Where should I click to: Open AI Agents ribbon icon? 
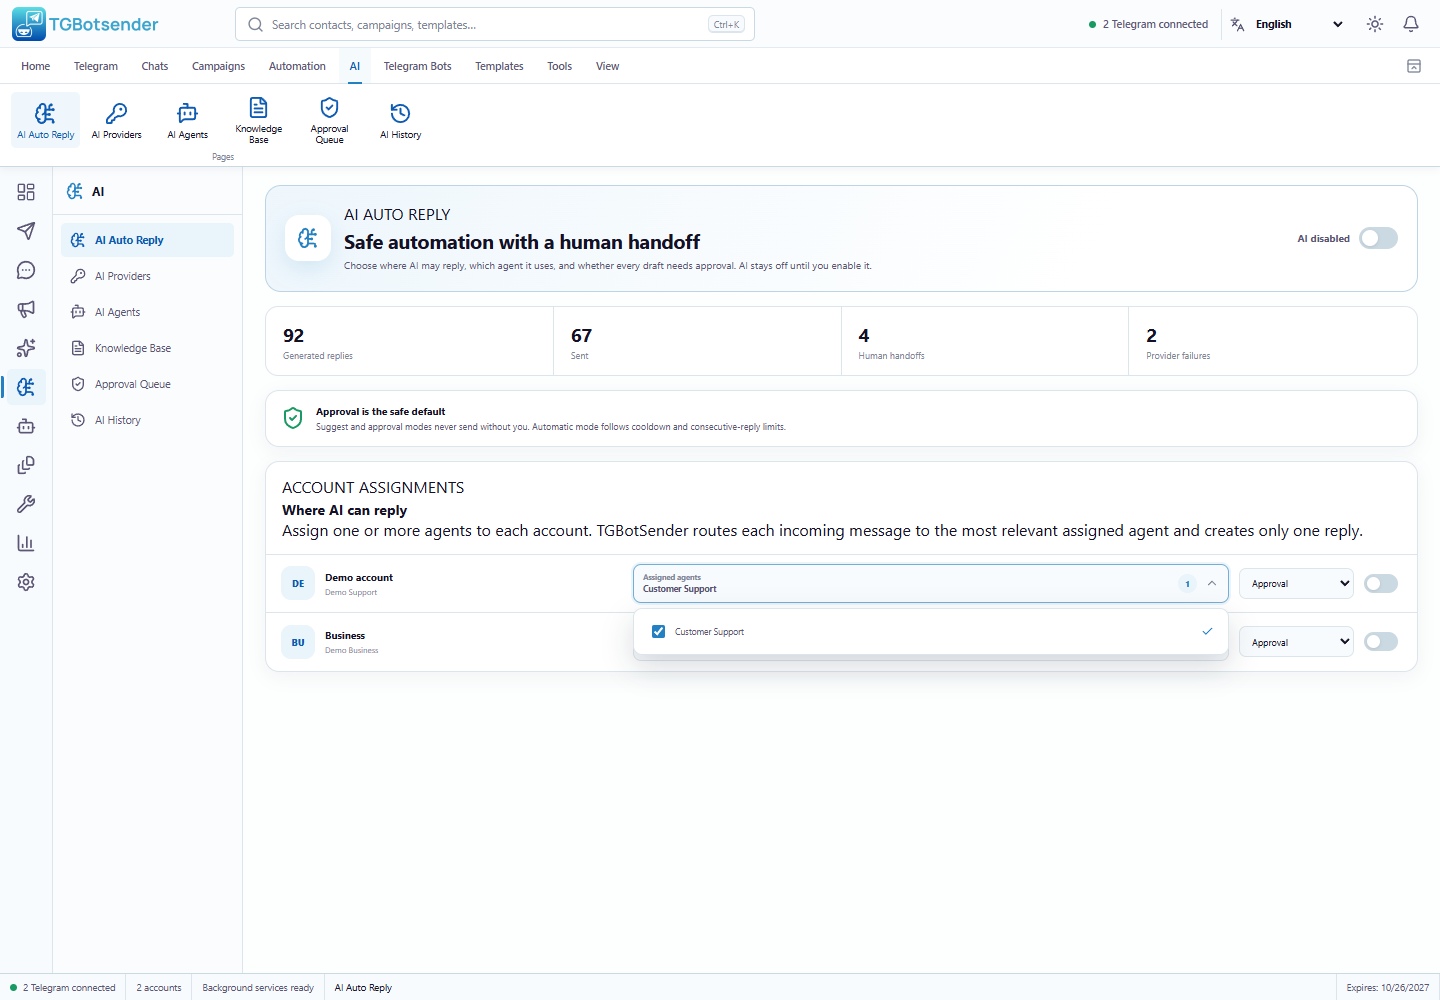187,120
